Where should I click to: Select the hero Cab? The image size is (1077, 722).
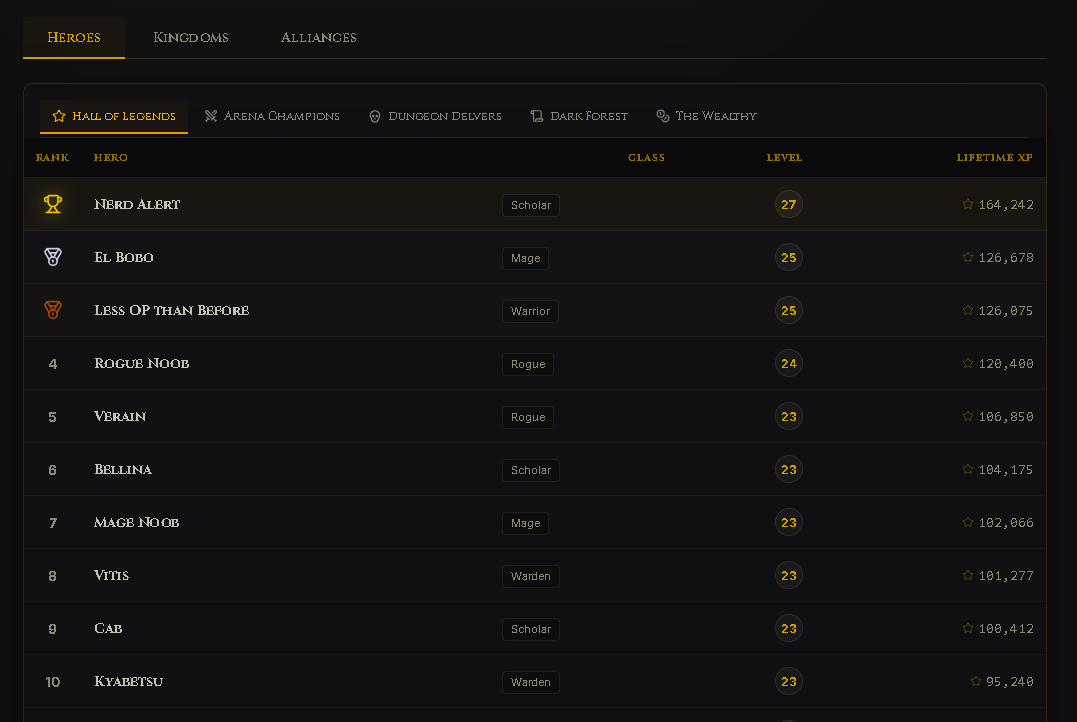[x=109, y=628]
